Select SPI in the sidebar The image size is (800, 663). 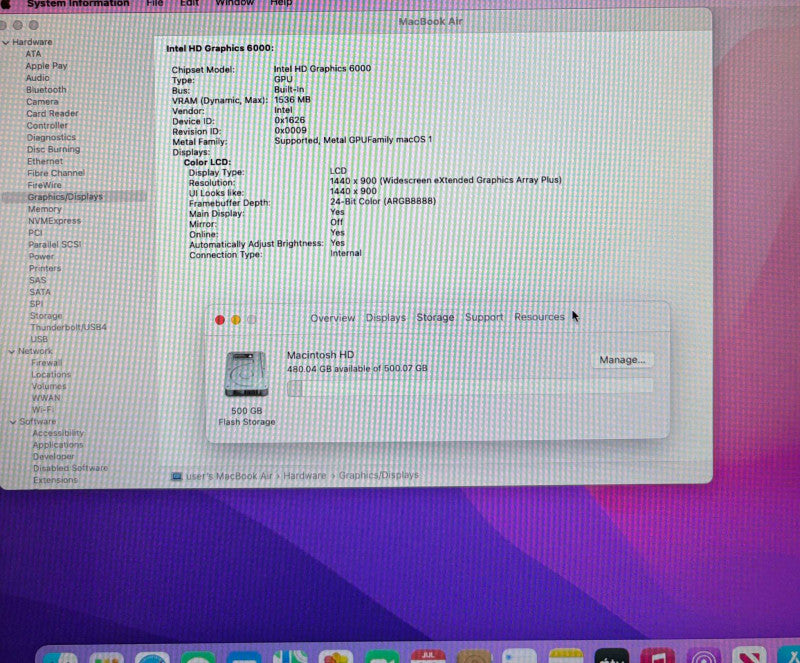coord(36,304)
